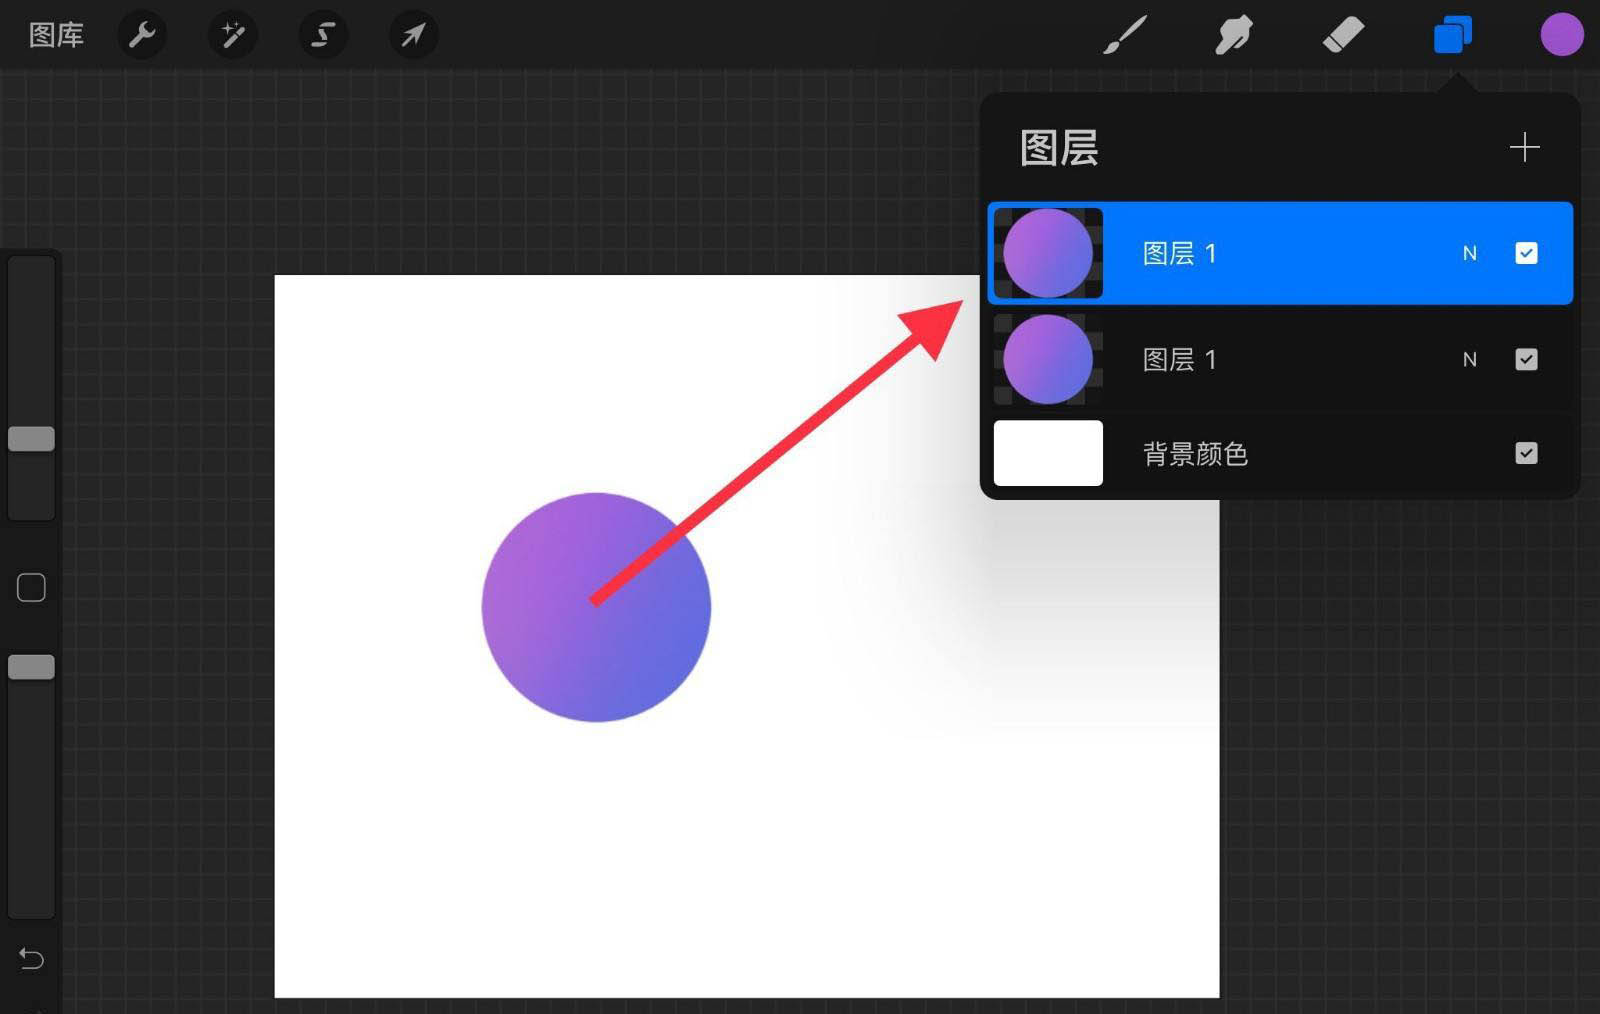Select the lower 图层 1 layer name
This screenshot has height=1014, width=1600.
(1180, 359)
